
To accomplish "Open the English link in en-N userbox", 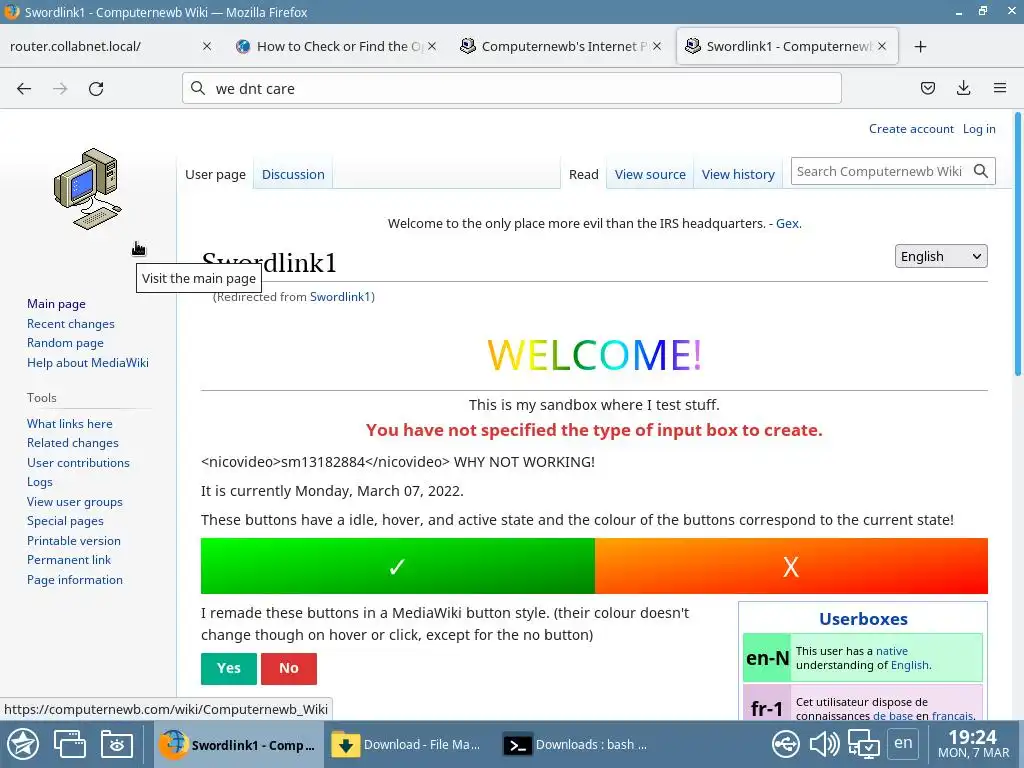I will pyautogui.click(x=910, y=665).
